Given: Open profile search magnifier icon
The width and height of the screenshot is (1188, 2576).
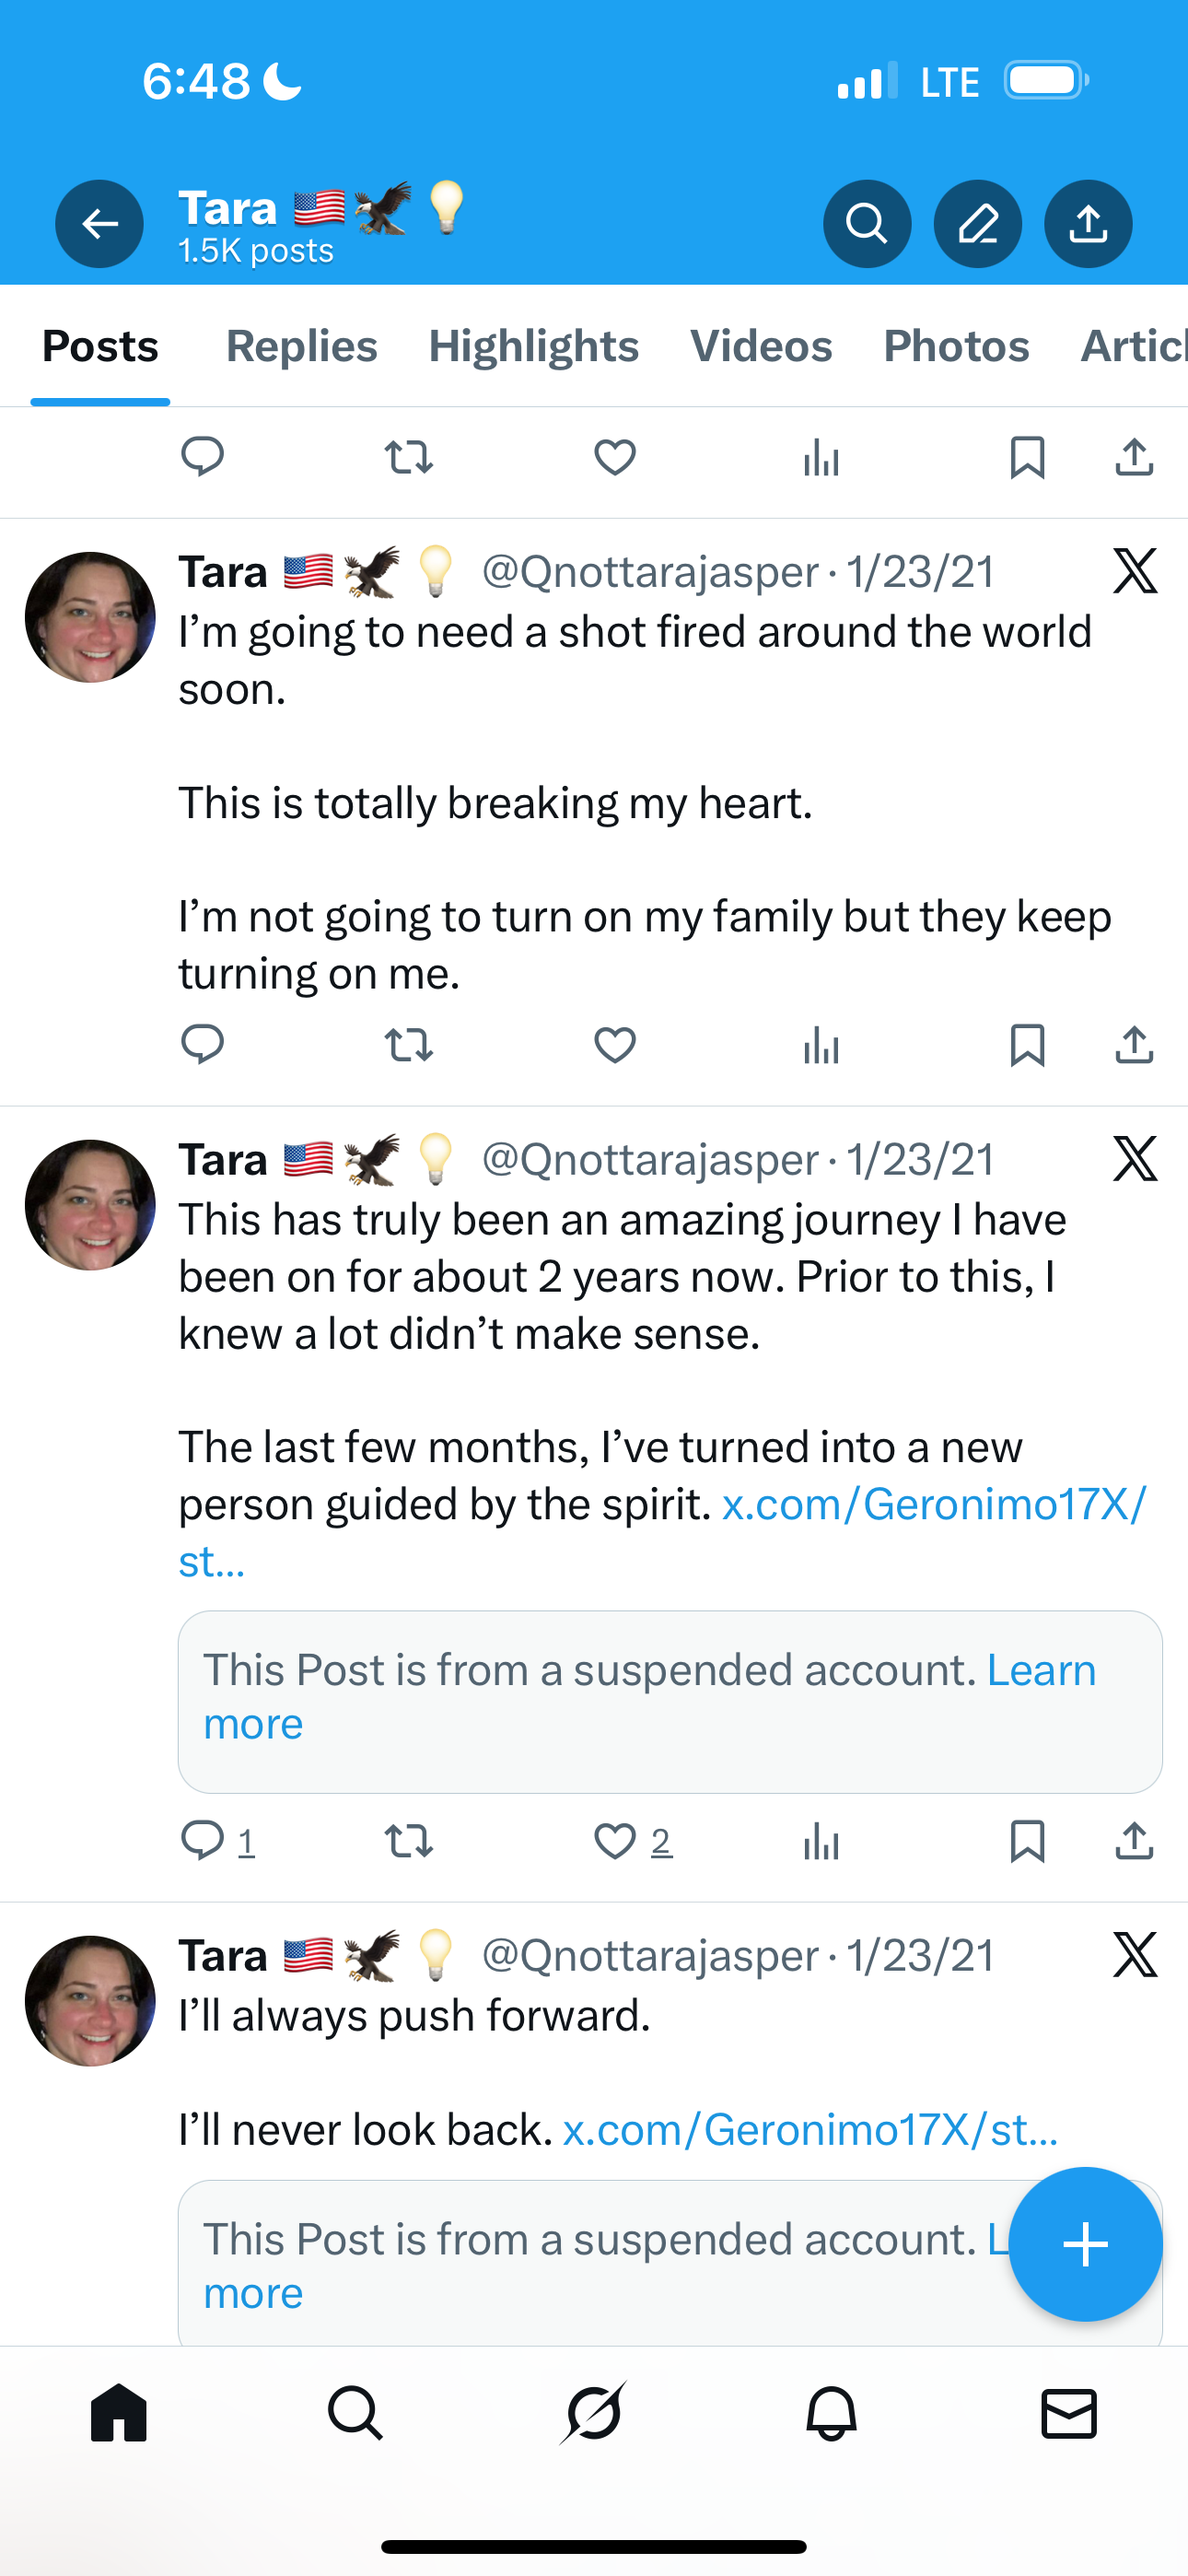Looking at the screenshot, I should click(866, 224).
